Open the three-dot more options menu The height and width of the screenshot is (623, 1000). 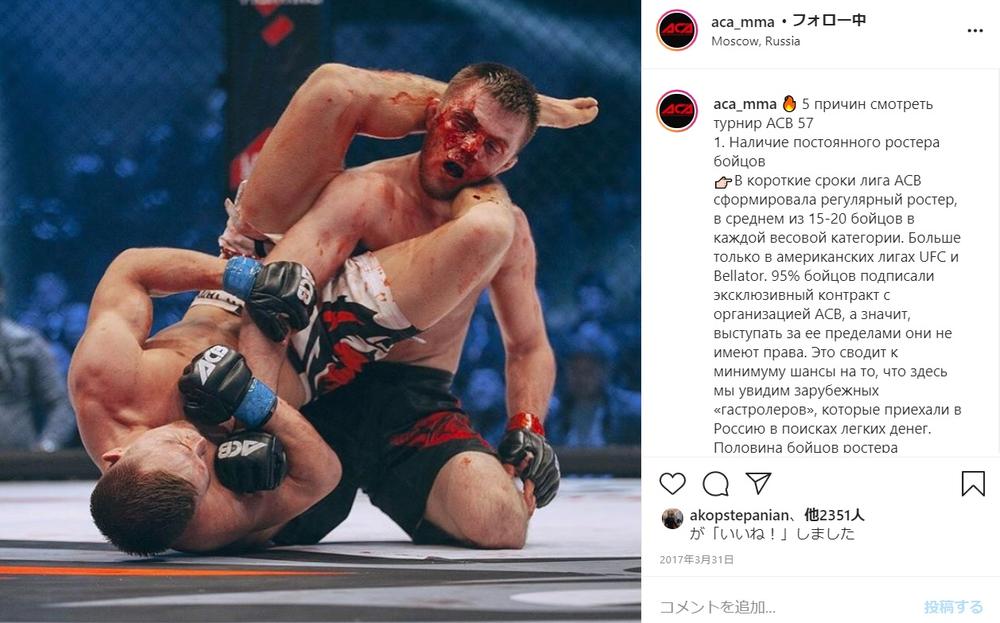974,31
